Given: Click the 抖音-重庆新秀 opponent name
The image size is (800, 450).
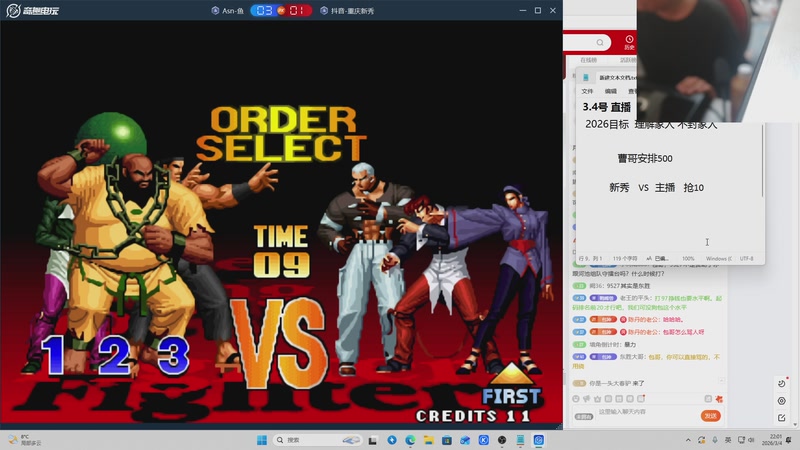Looking at the screenshot, I should [x=352, y=10].
